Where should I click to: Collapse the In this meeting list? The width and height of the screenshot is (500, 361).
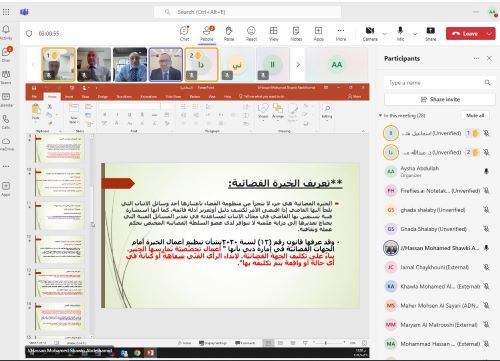(380, 115)
